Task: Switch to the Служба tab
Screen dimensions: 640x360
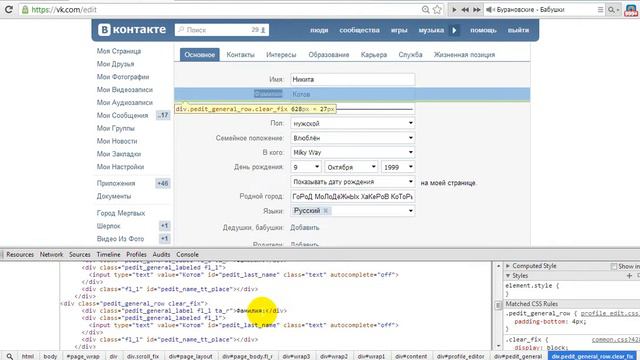Action: click(x=410, y=55)
